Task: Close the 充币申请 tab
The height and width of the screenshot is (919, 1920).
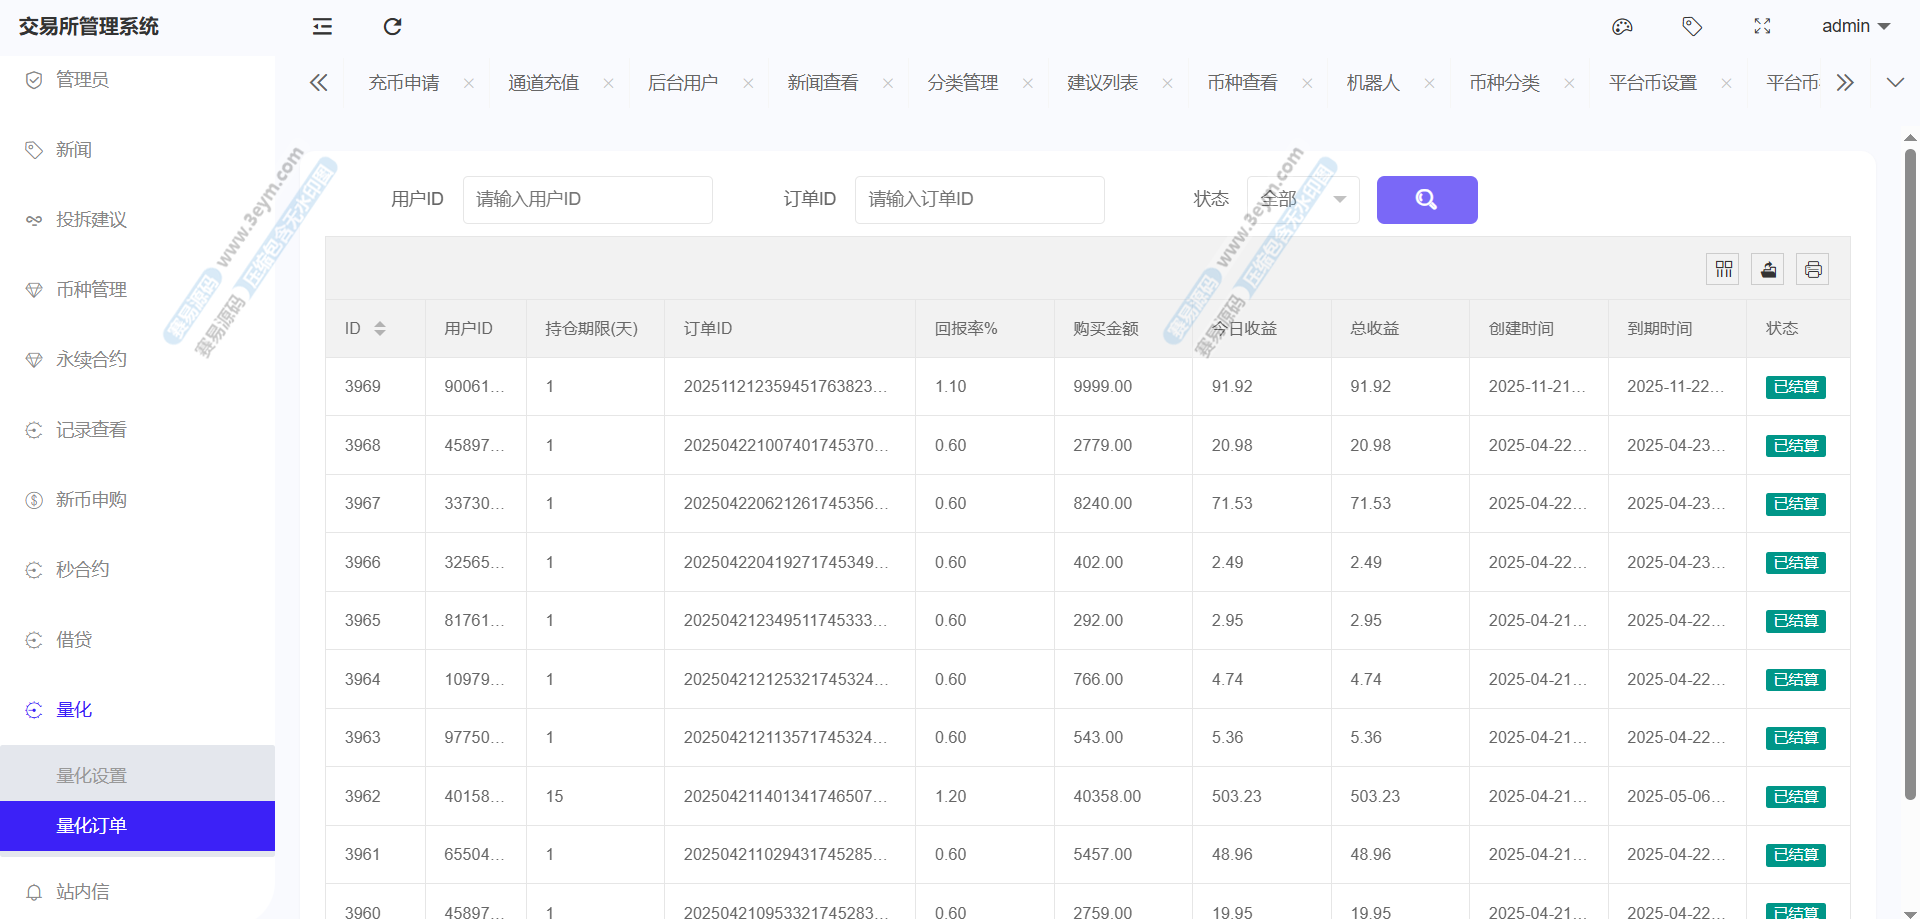Action: tap(469, 84)
